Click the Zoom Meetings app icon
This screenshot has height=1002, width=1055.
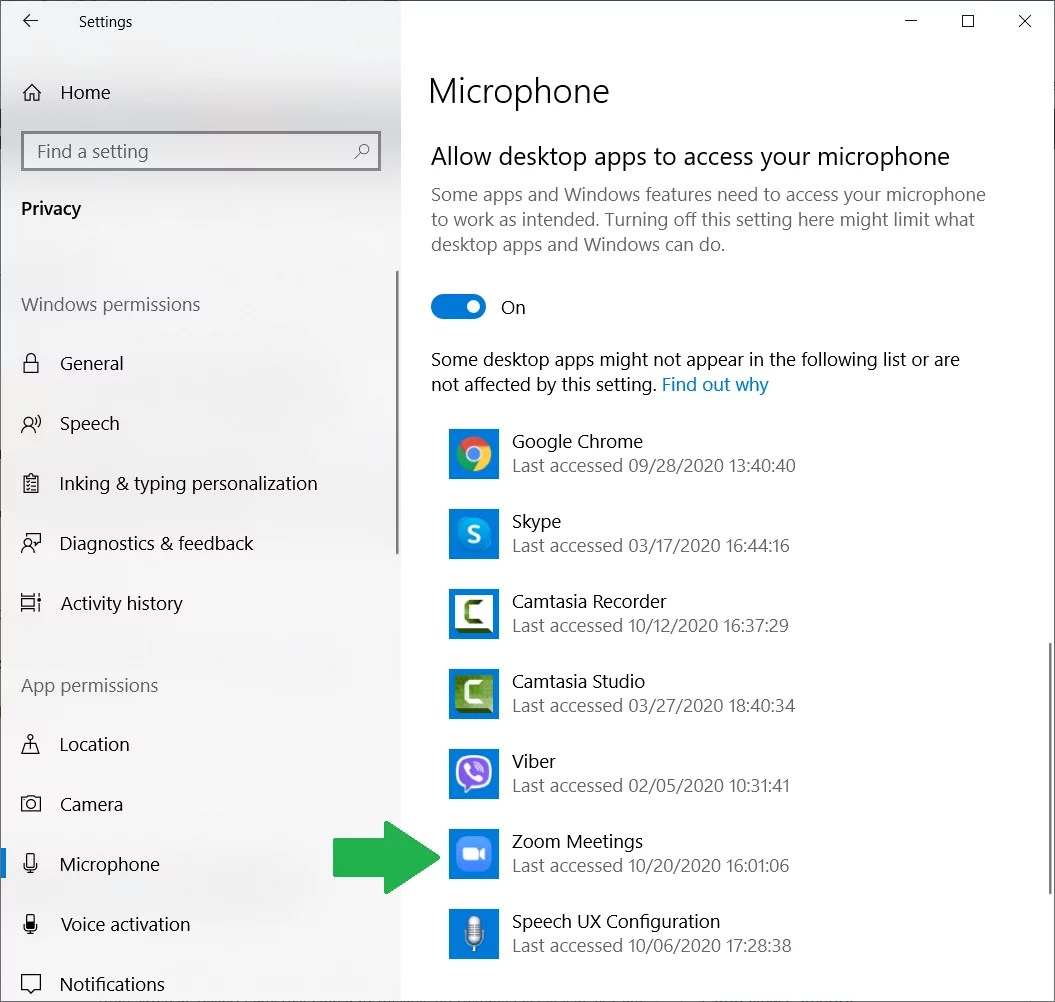tap(474, 854)
